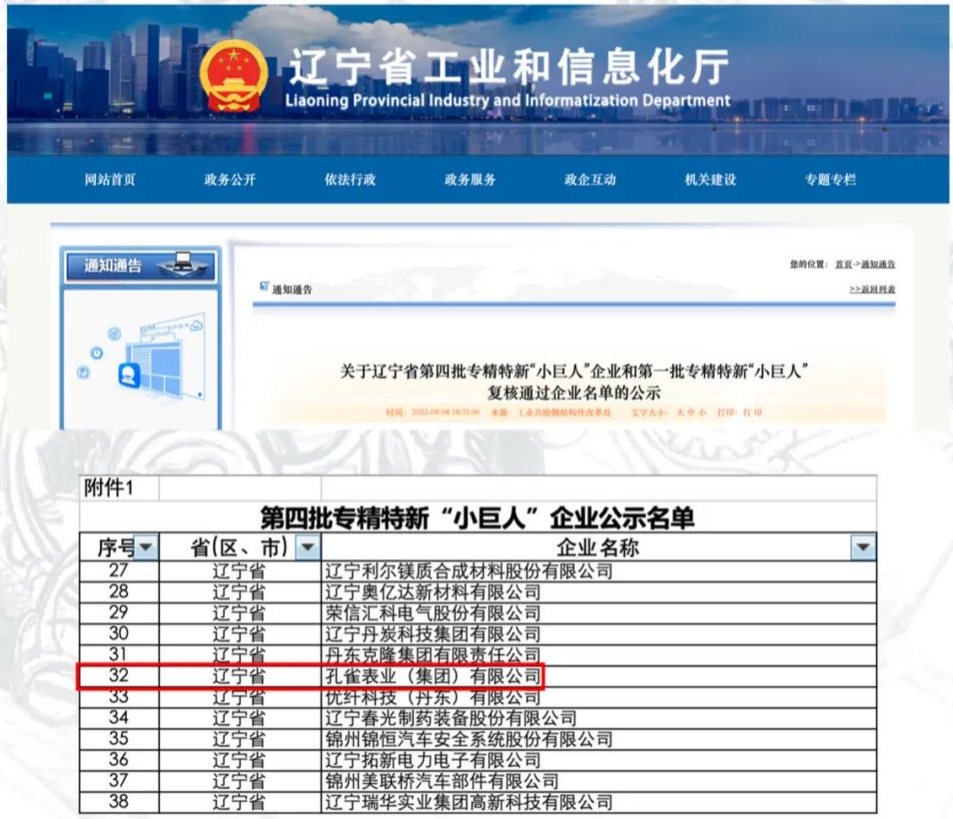The image size is (953, 819).
Task: Click serial number cell 30
Action: tap(119, 634)
